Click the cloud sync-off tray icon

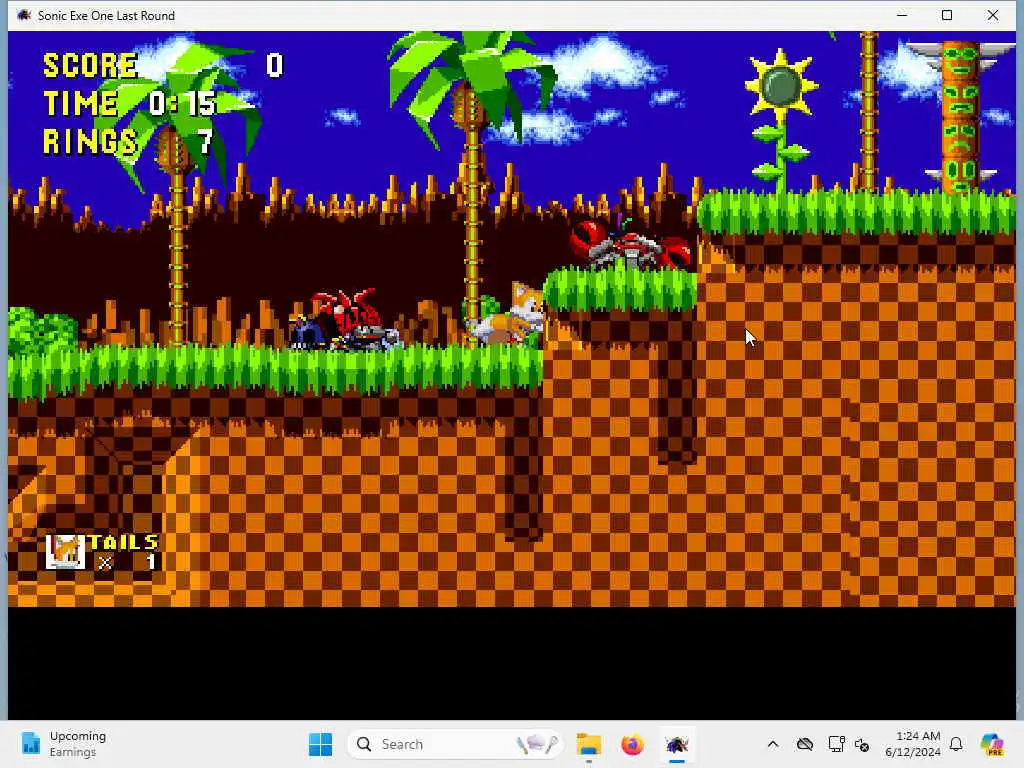805,744
